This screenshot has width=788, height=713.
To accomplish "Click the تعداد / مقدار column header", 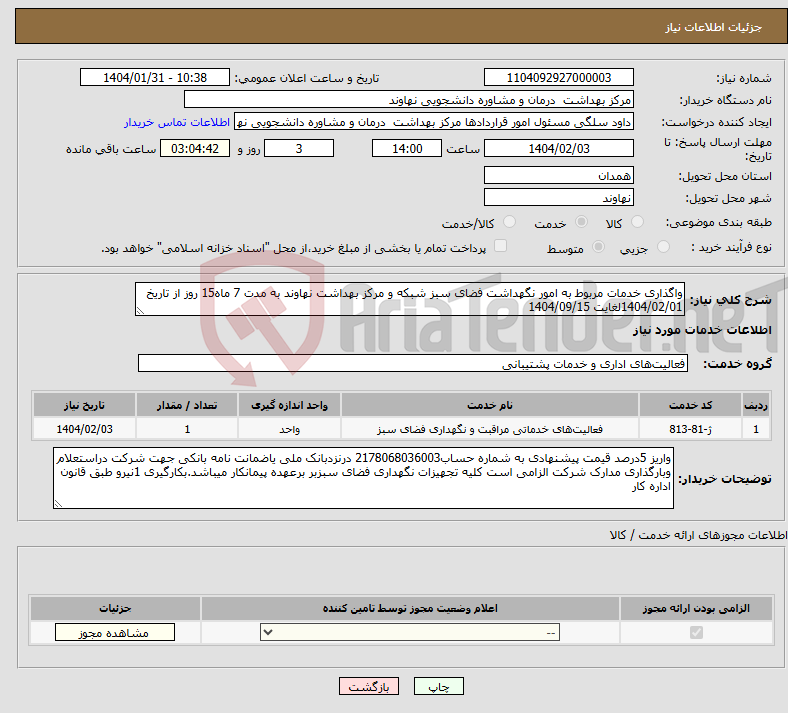I will pyautogui.click(x=187, y=405).
